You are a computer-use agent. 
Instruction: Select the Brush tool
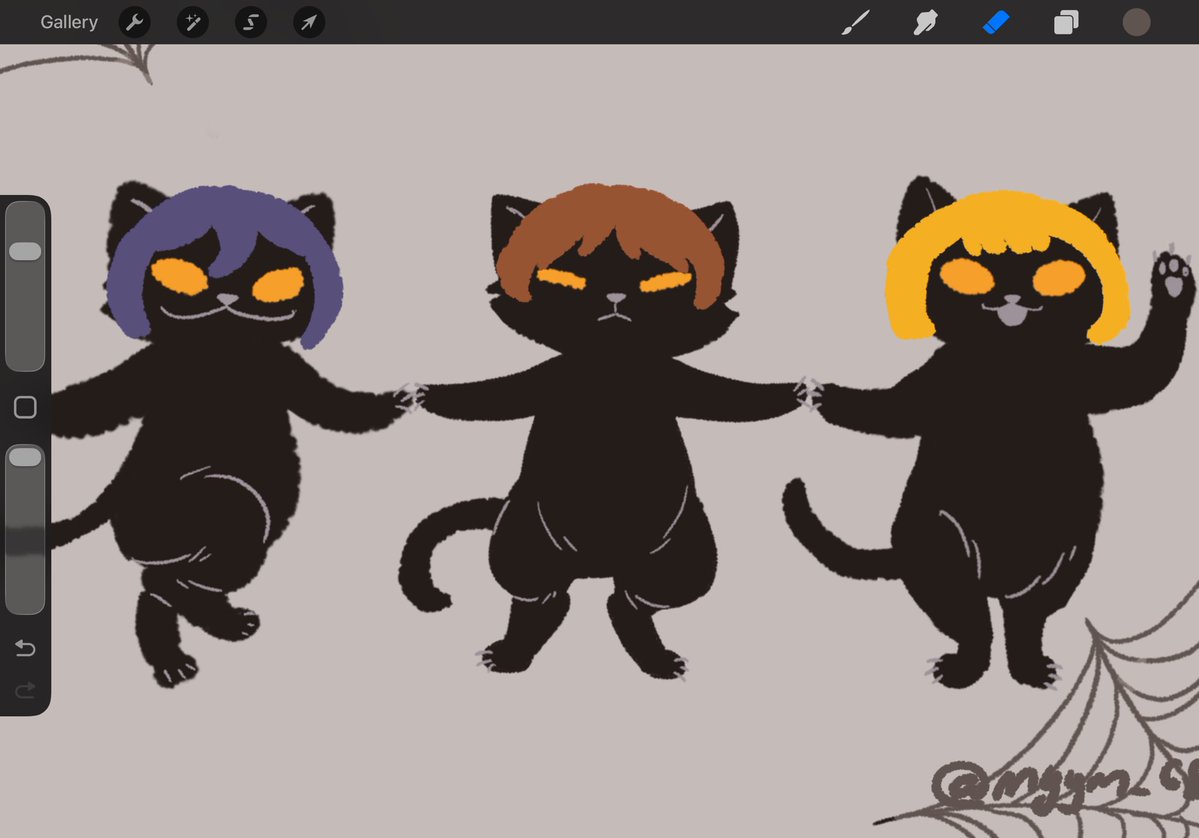[x=856, y=22]
